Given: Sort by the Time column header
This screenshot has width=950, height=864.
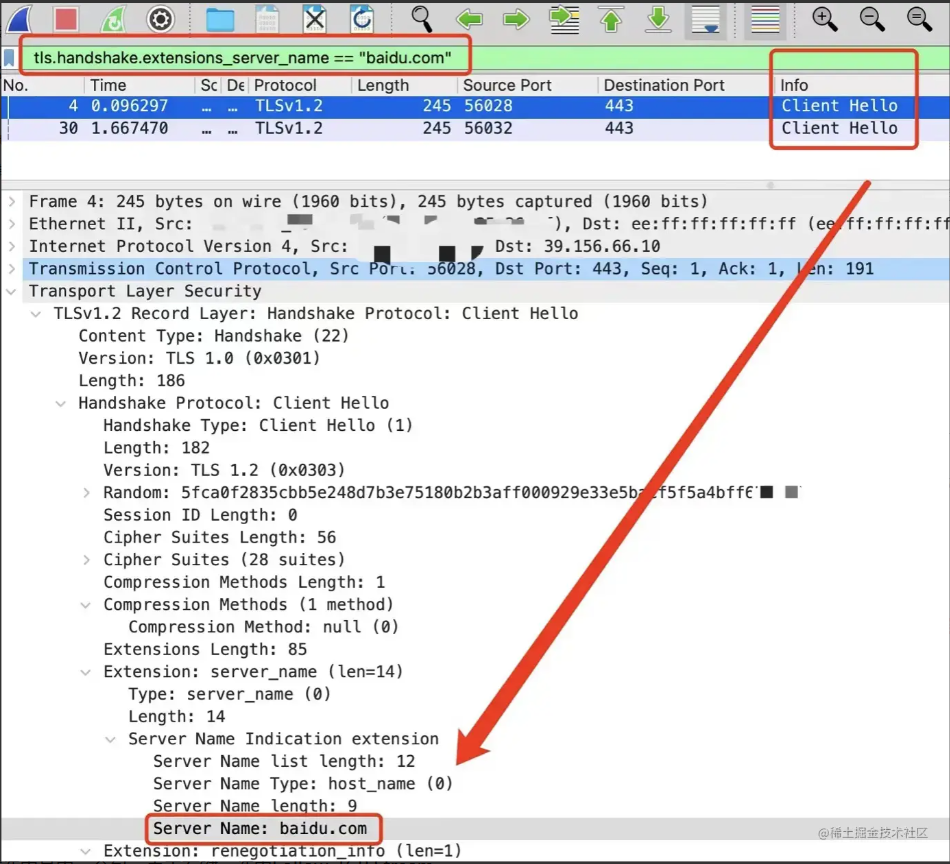Looking at the screenshot, I should click(139, 85).
